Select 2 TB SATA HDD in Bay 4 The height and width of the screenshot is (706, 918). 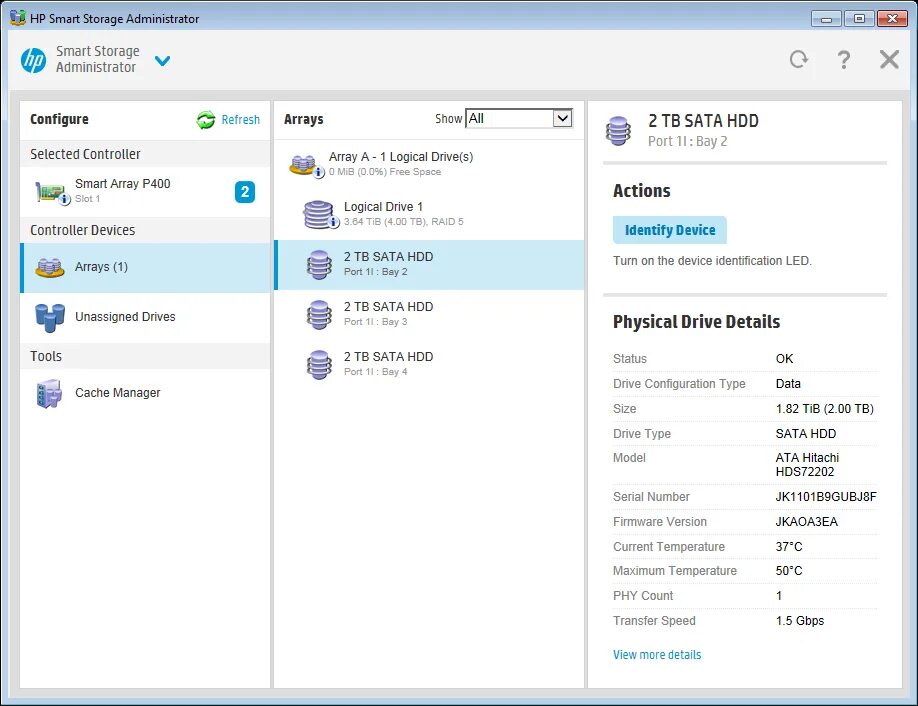[429, 364]
